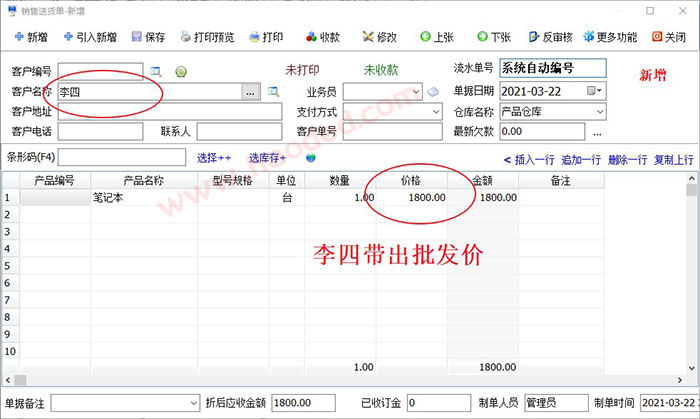Viewport: 700px width, 419px height.
Task: Click the globe icon next to 选库存+
Action: [x=311, y=158]
